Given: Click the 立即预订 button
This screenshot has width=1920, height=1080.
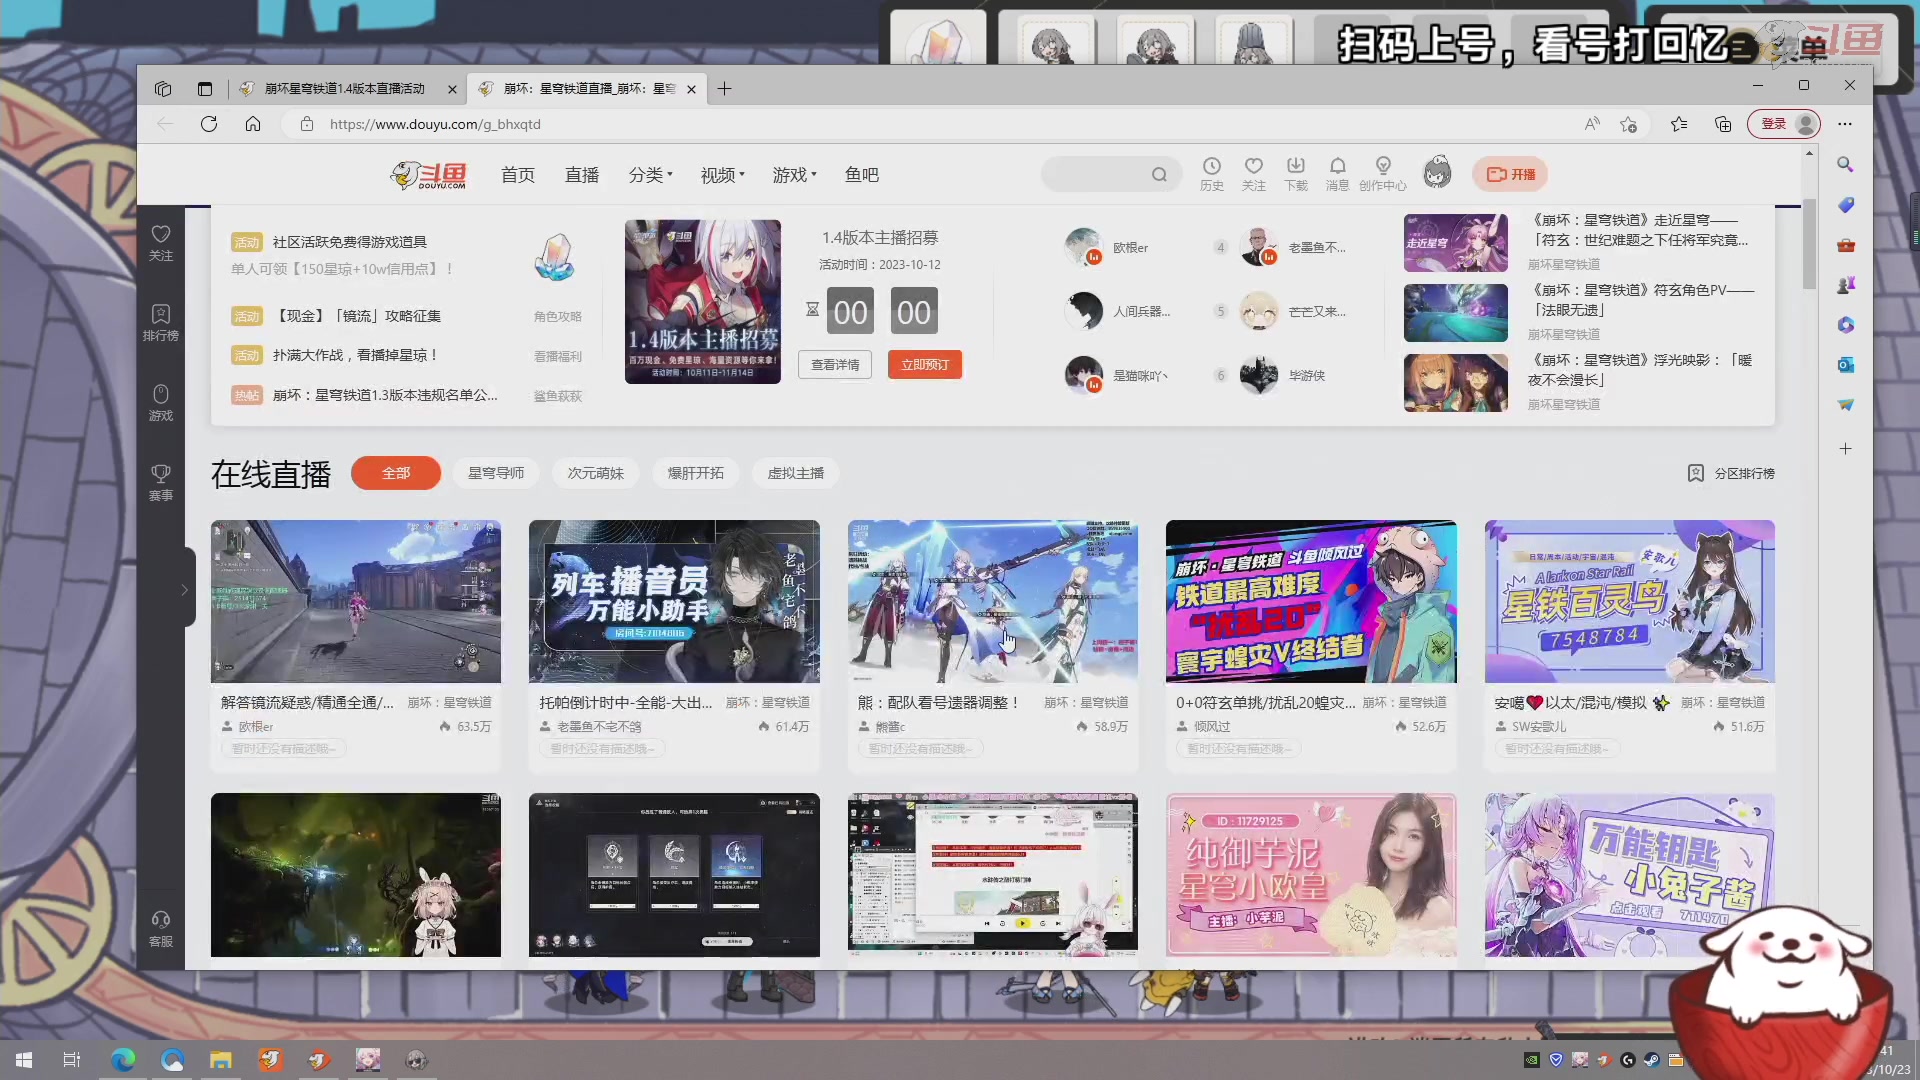Looking at the screenshot, I should point(925,365).
